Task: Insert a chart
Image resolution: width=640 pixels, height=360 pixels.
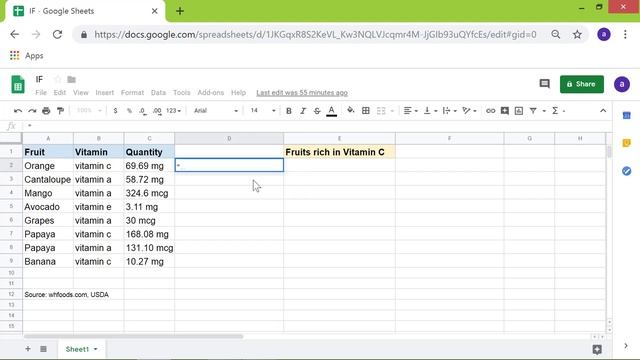Action: (519, 111)
